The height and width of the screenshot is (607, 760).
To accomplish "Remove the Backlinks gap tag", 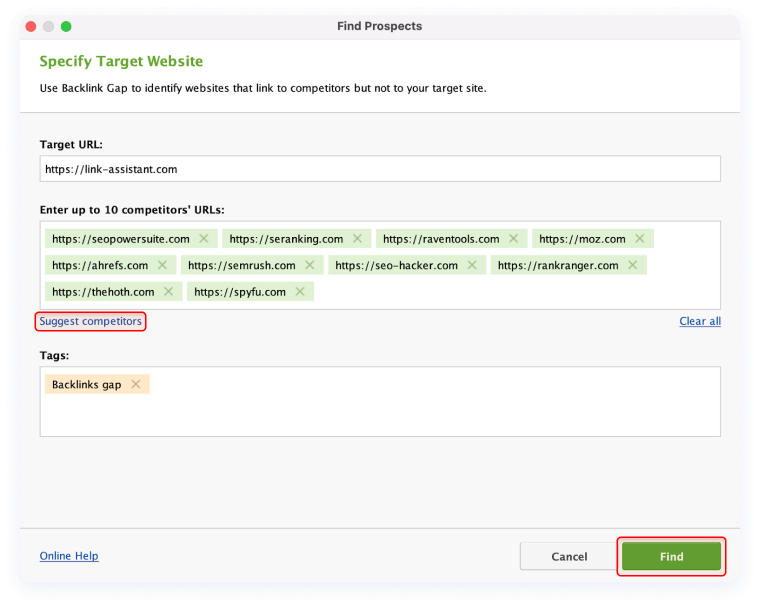I will (x=136, y=384).
